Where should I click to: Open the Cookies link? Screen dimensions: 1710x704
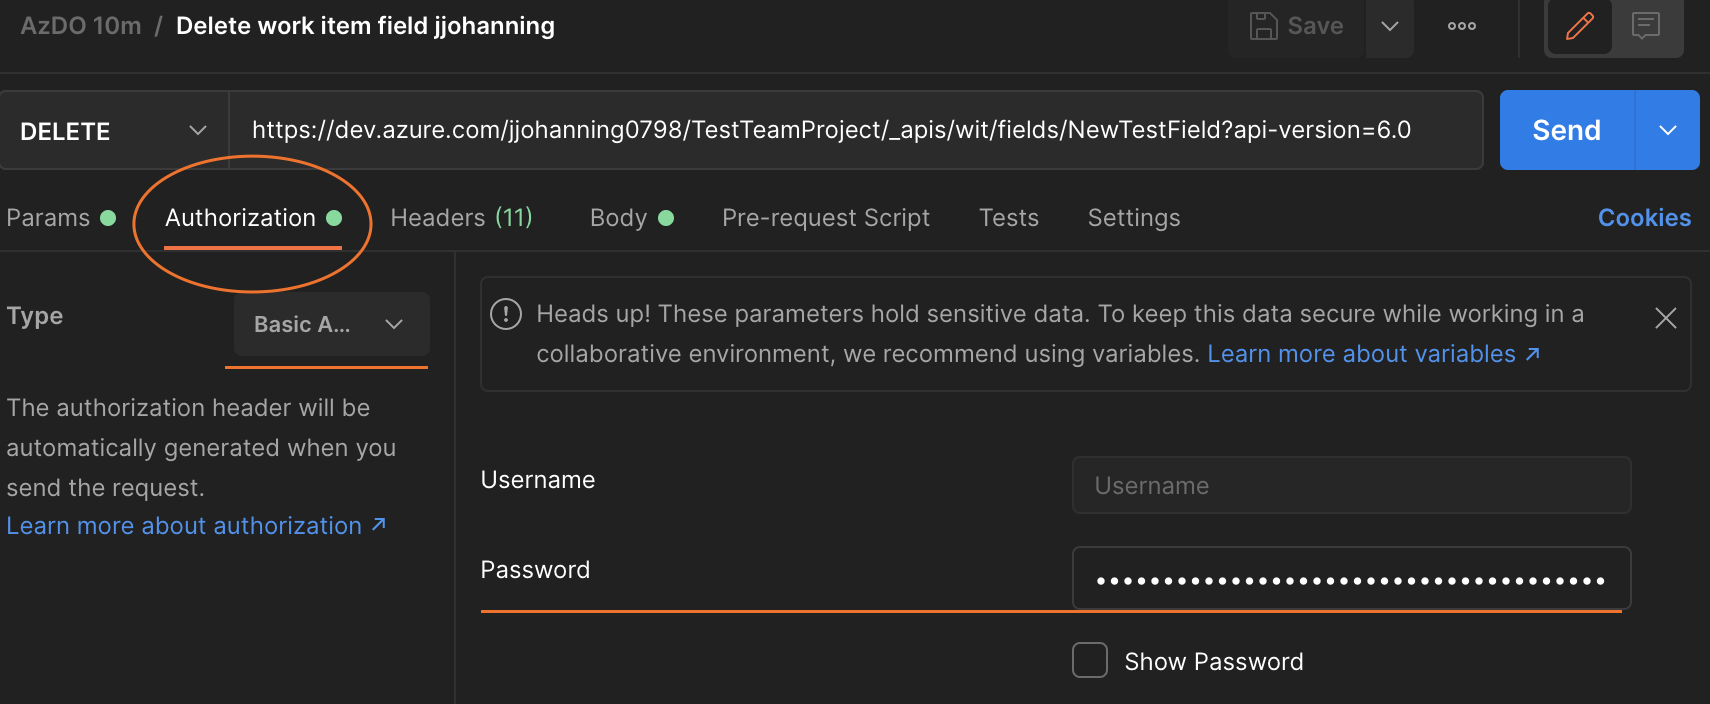[1643, 218]
